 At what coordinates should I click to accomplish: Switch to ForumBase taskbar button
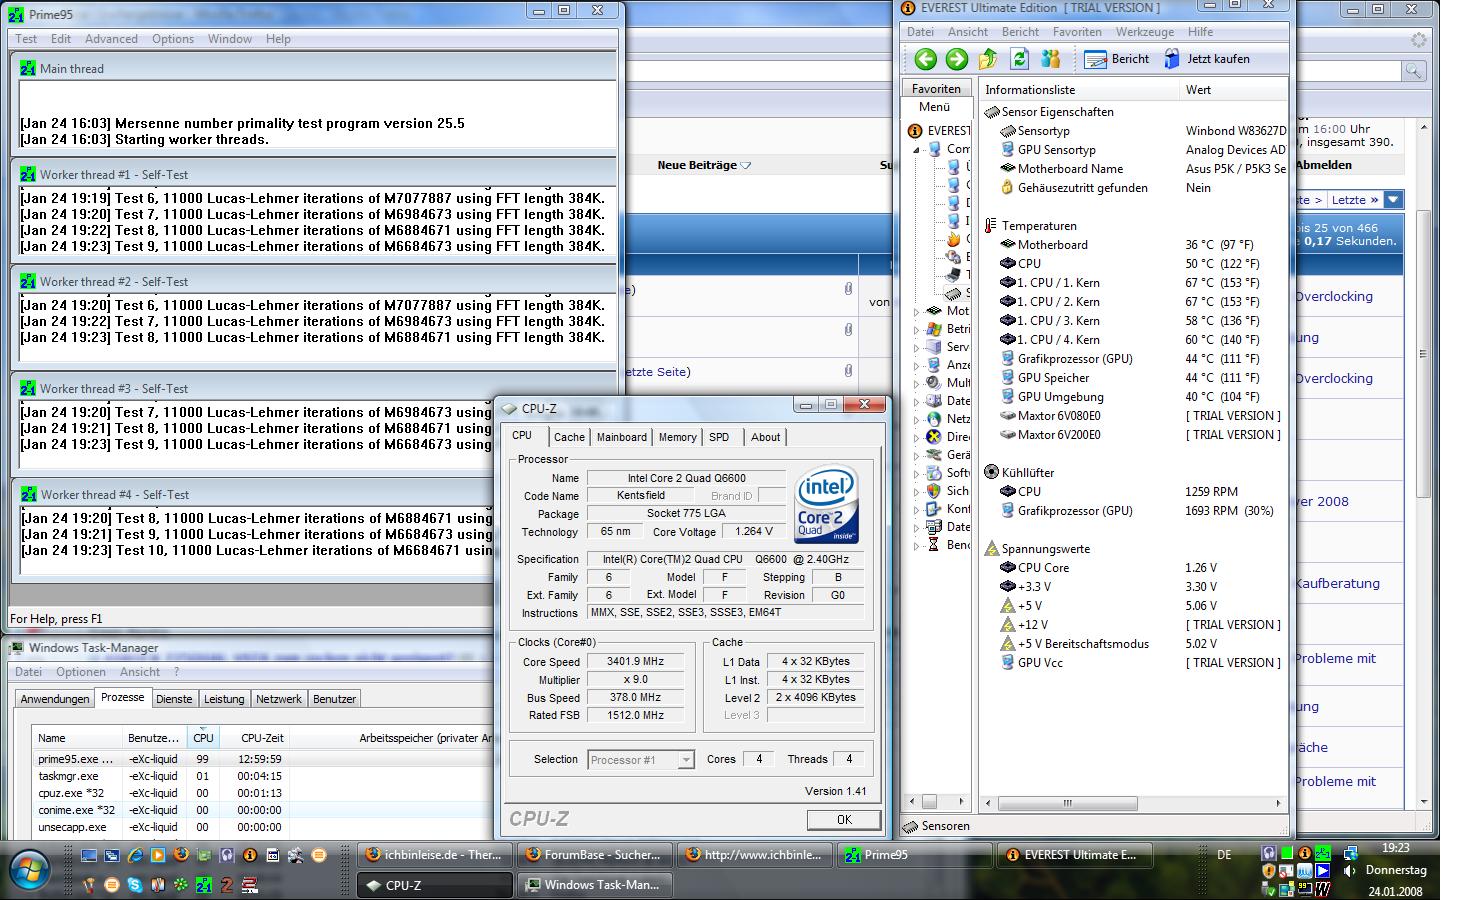tap(593, 855)
